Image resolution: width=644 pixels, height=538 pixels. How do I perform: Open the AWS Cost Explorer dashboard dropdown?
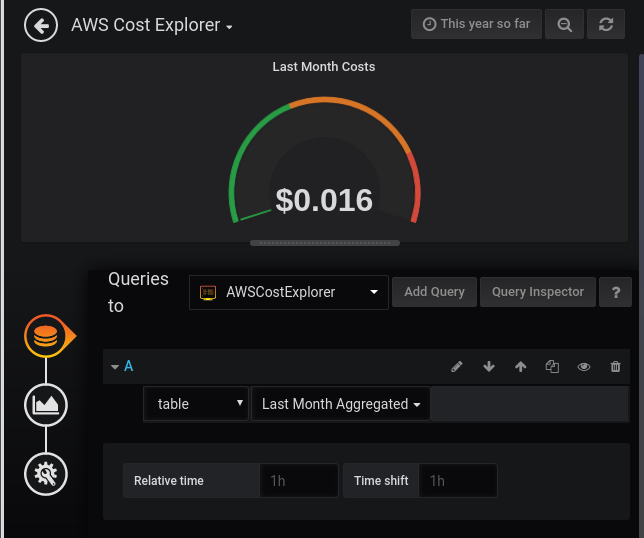[x=152, y=25]
